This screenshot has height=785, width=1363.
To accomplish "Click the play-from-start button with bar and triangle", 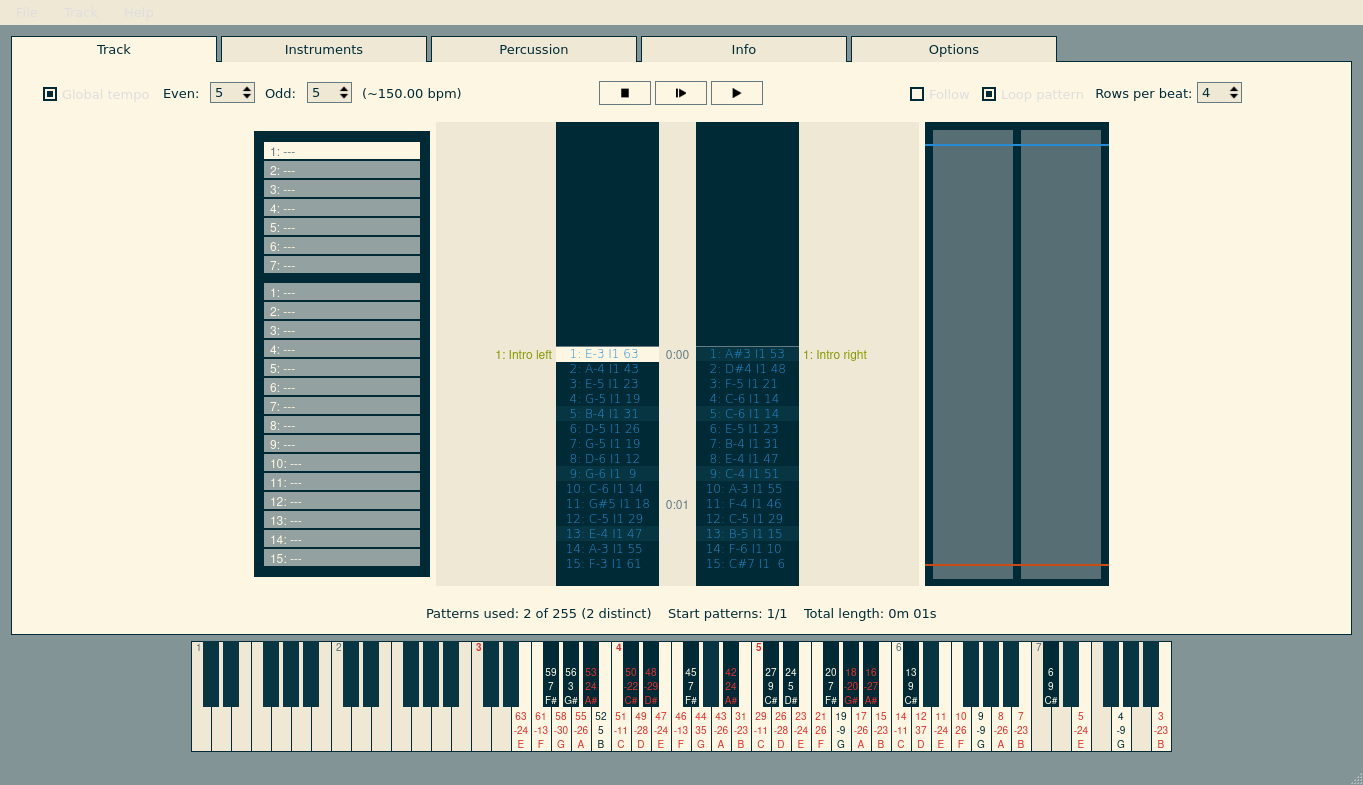I will (x=681, y=93).
